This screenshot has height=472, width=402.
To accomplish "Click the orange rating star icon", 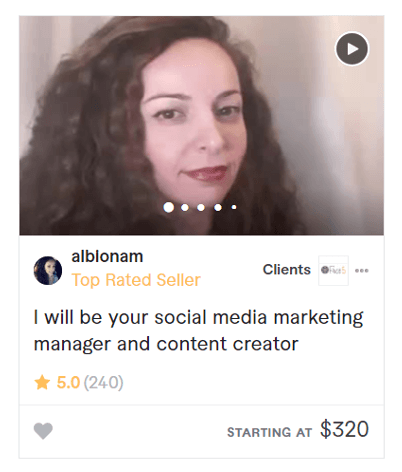I will click(x=42, y=382).
